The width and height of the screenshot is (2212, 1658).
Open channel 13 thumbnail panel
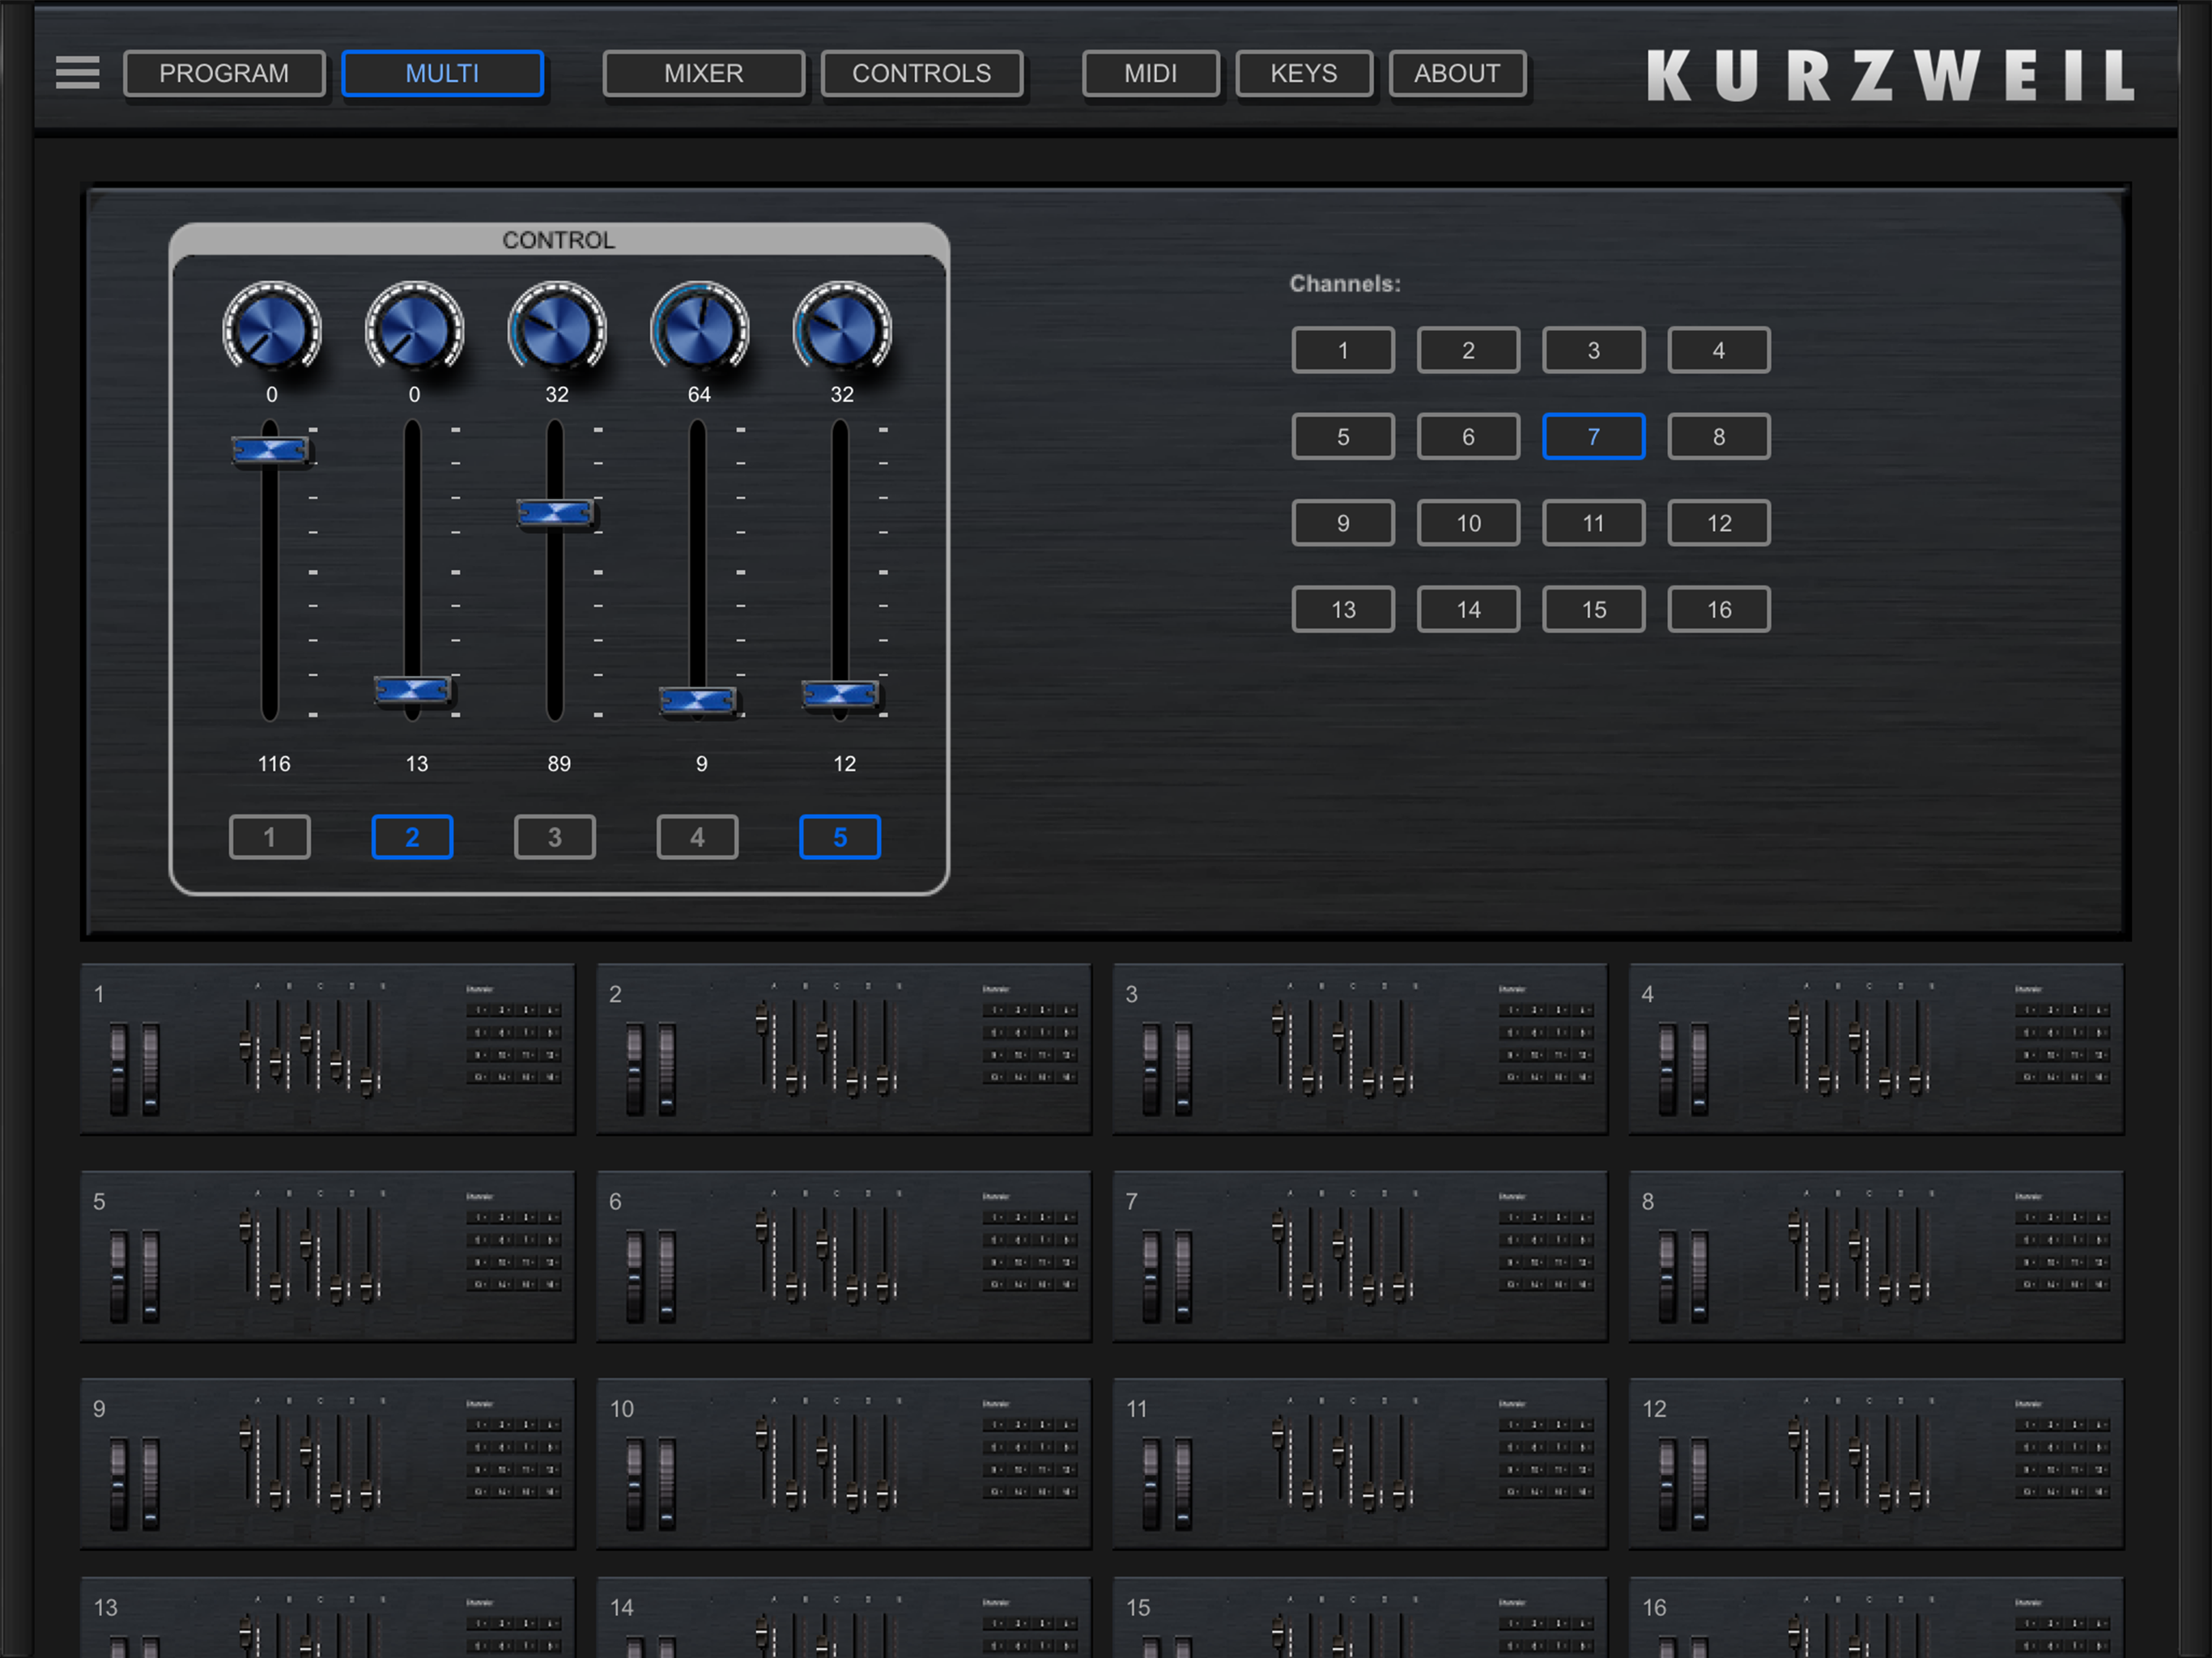click(328, 1618)
